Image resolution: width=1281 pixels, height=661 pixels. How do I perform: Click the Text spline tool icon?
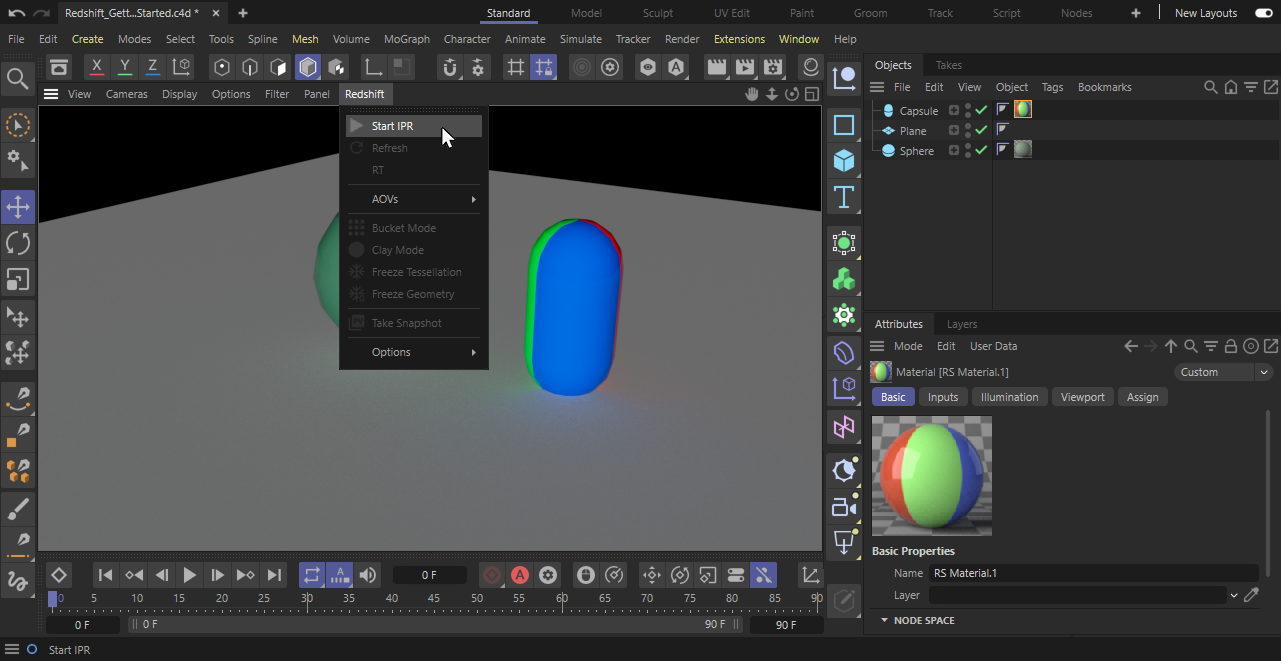coord(844,197)
